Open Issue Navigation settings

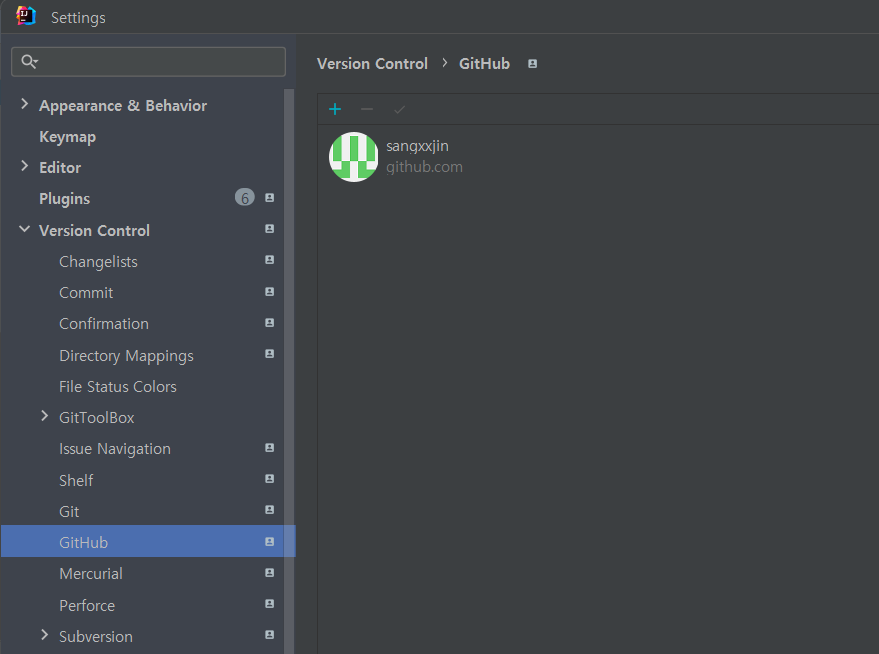click(x=115, y=449)
